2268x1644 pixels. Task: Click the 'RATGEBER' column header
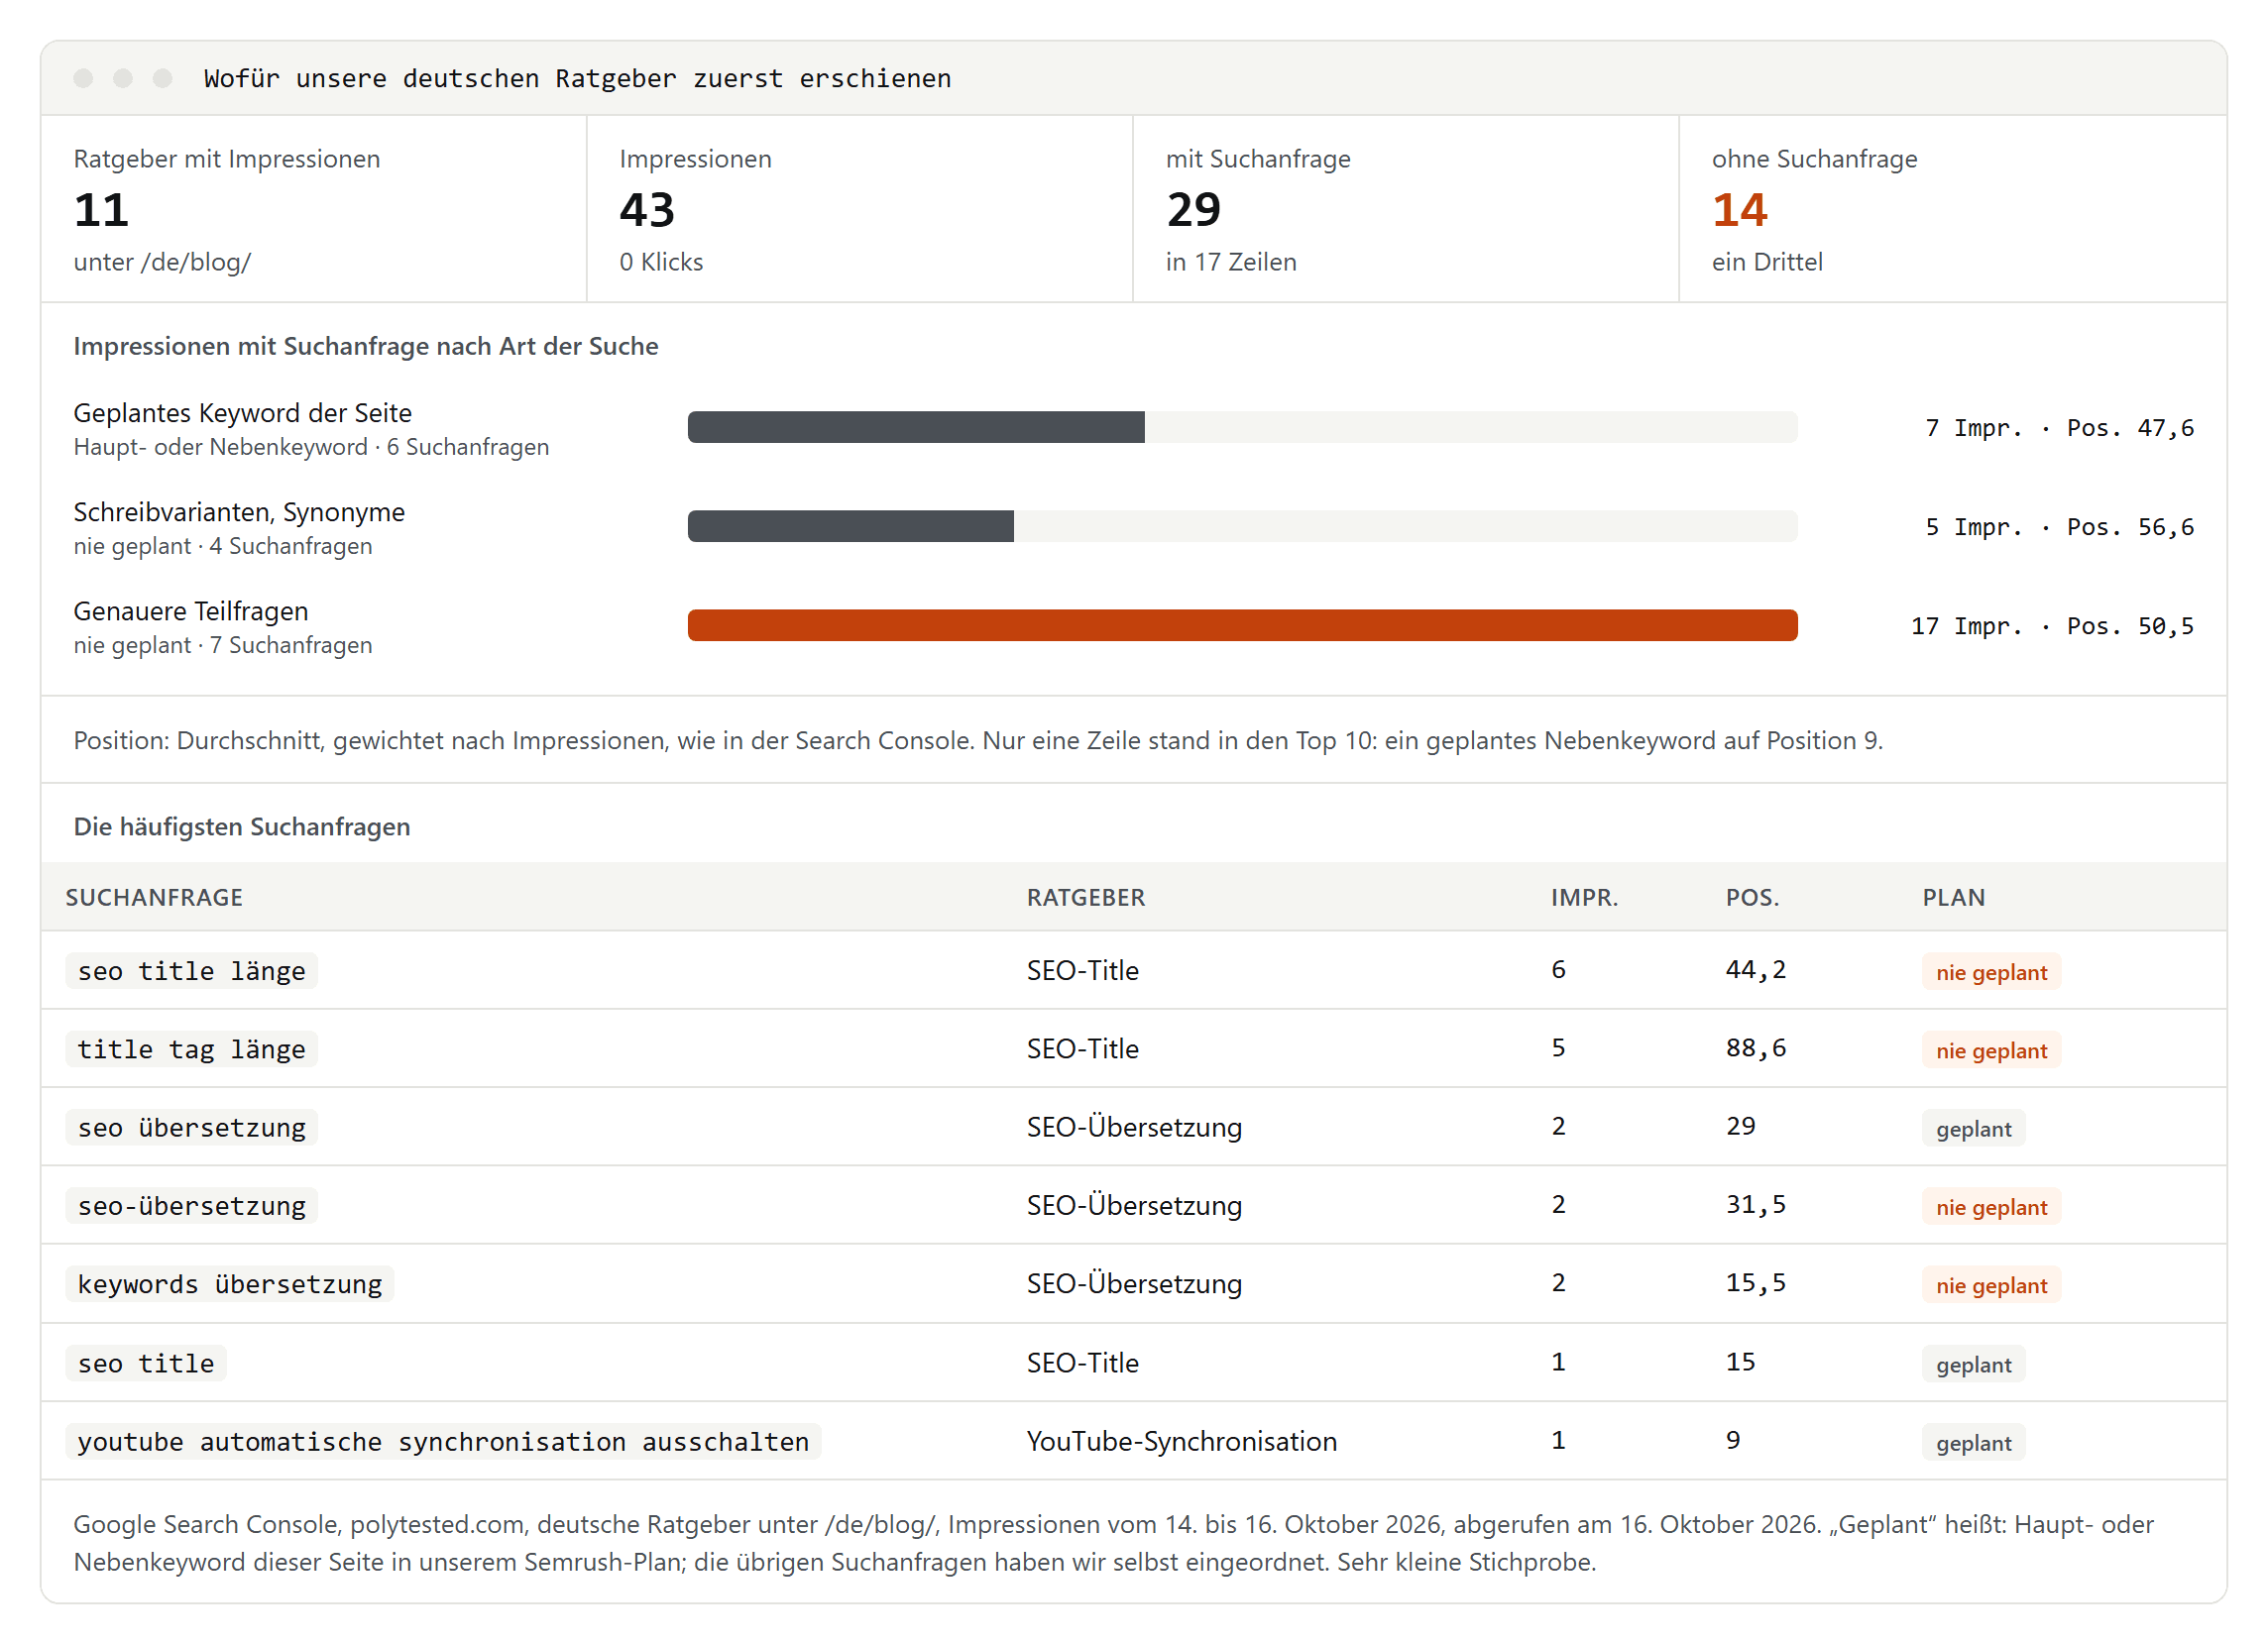tap(1086, 897)
